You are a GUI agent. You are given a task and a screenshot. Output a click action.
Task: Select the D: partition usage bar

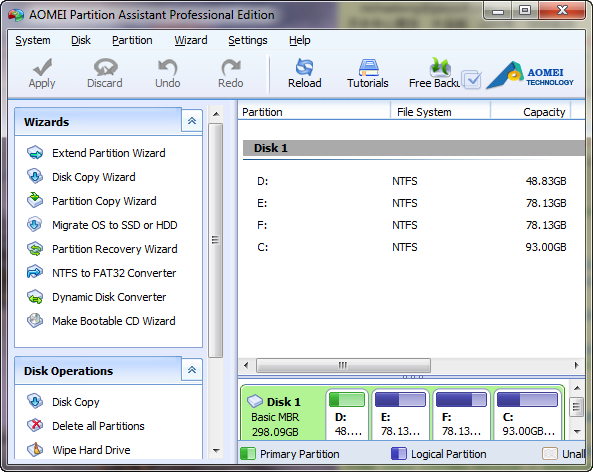(x=347, y=399)
